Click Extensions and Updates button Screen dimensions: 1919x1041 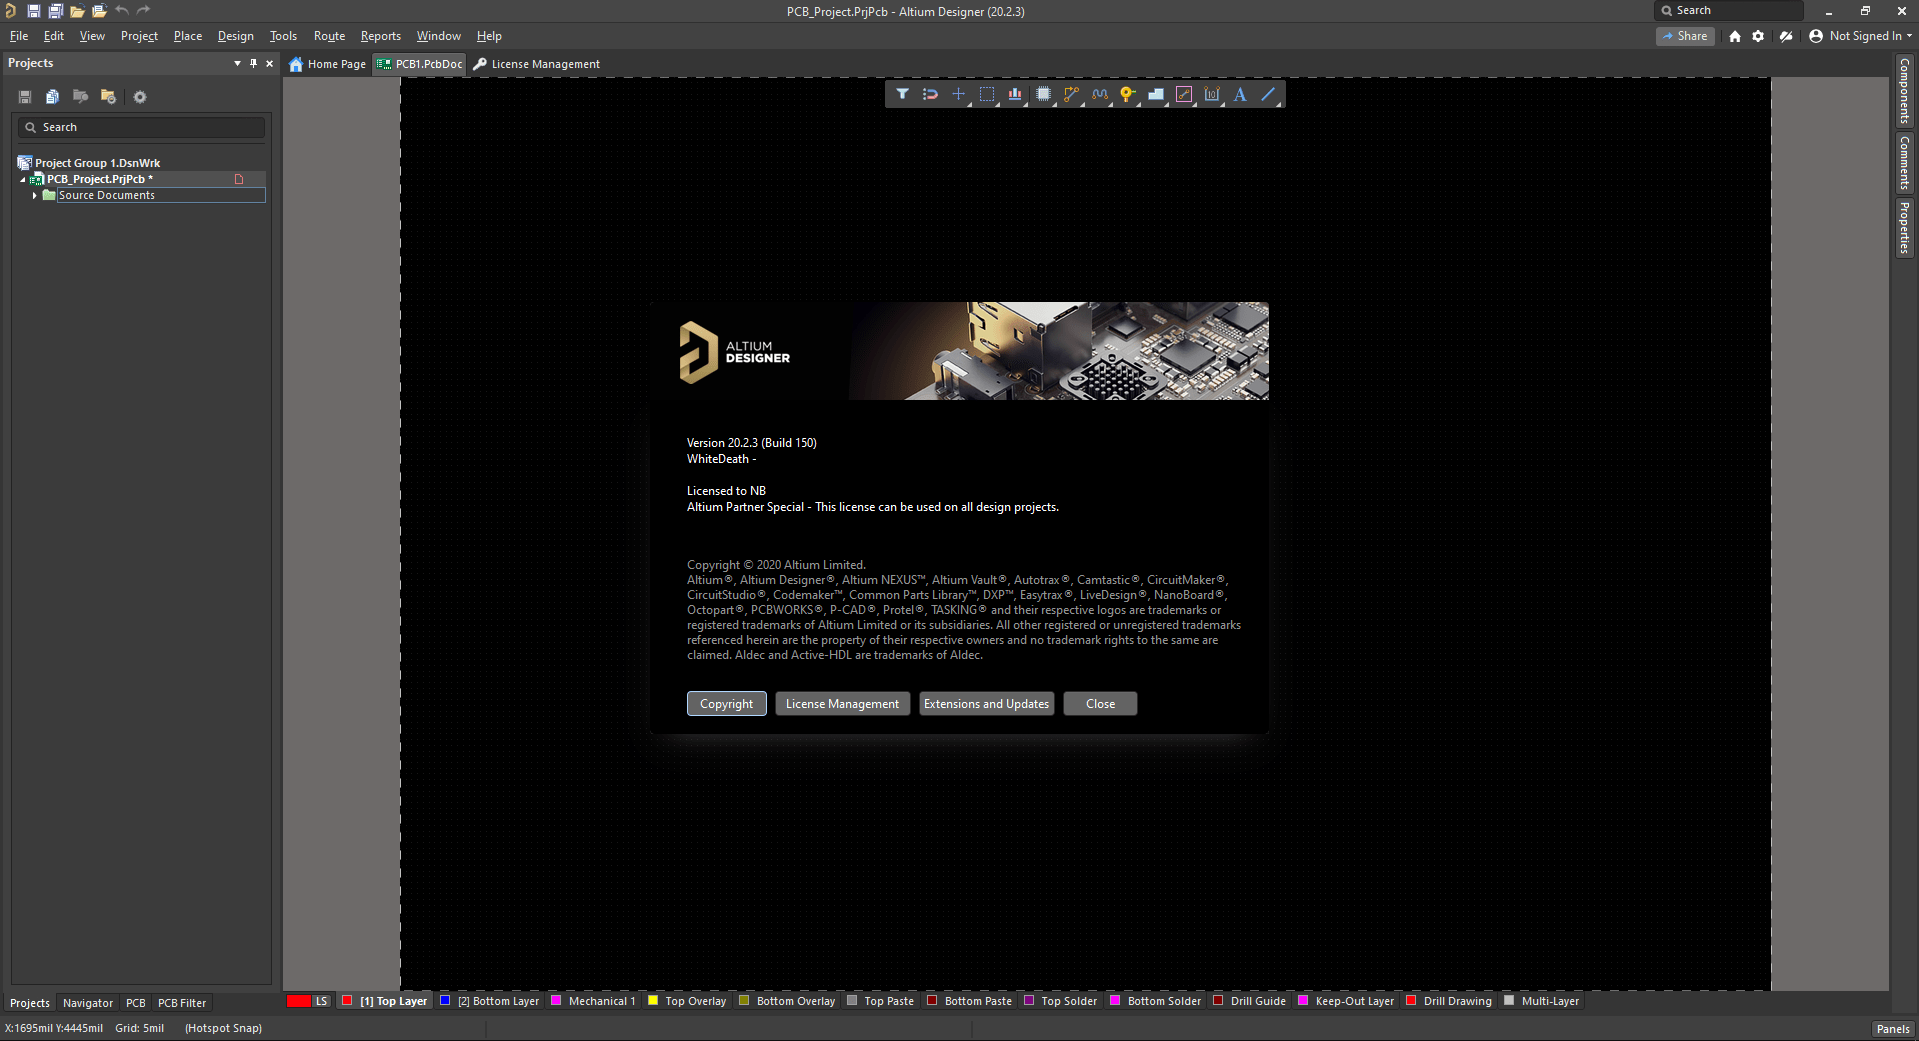tap(987, 704)
